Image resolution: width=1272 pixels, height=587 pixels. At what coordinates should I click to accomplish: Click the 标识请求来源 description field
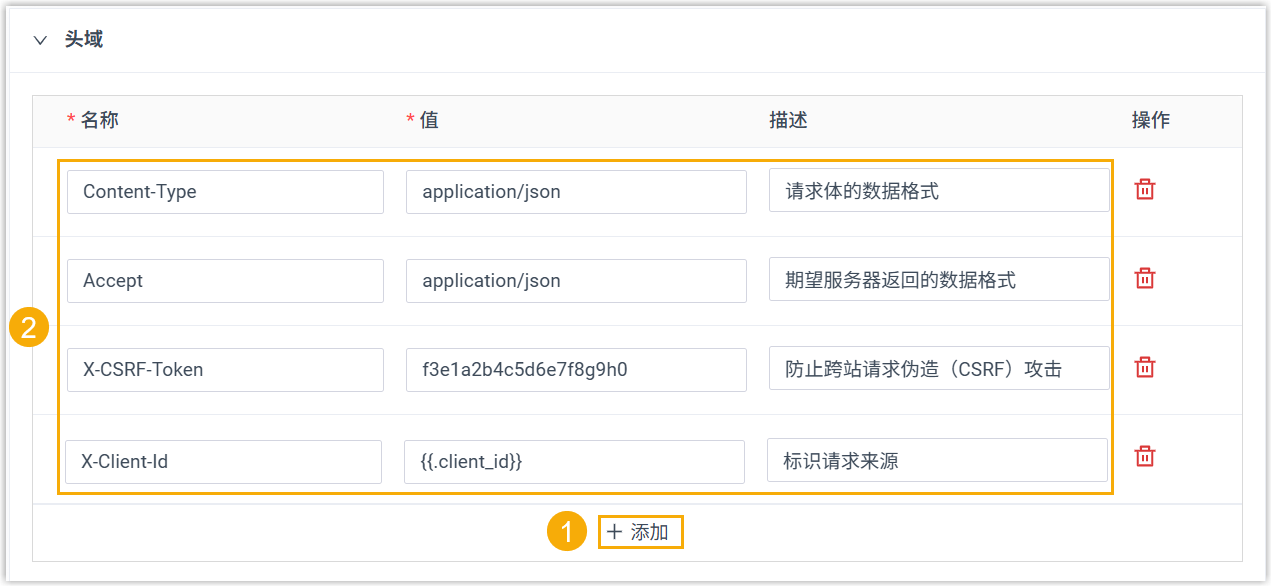click(937, 462)
